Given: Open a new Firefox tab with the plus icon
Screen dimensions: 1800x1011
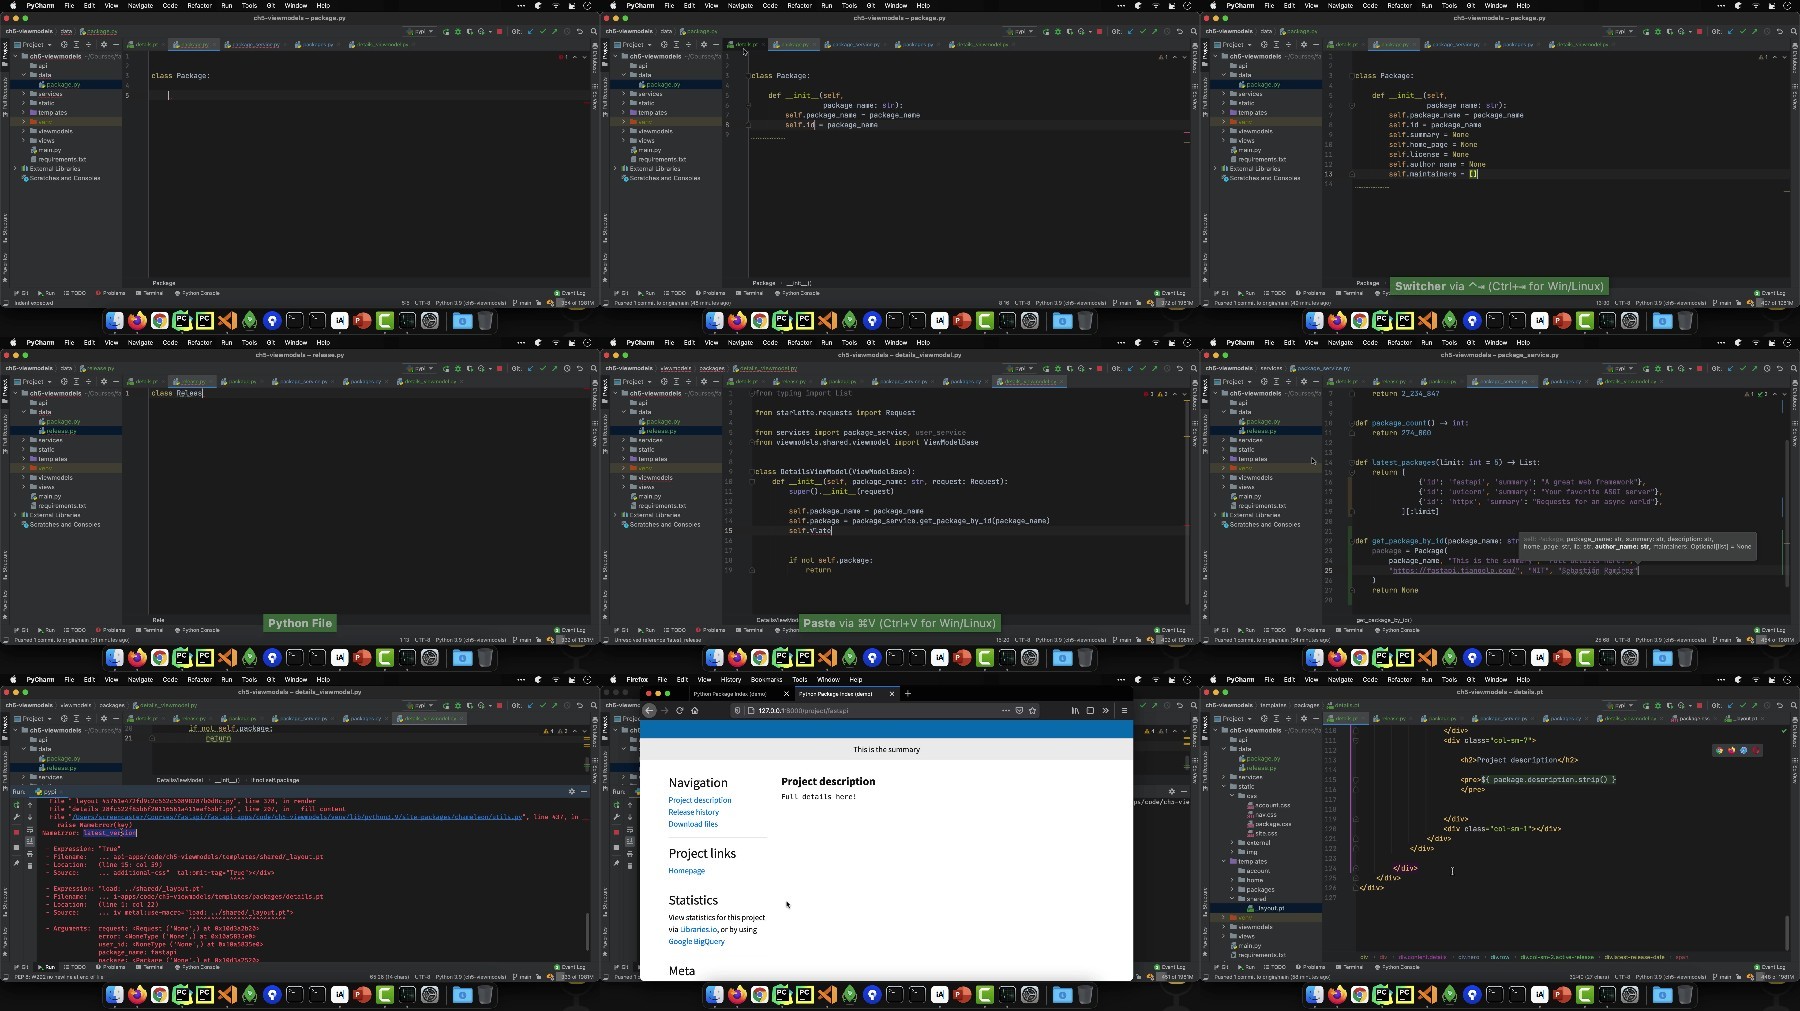Looking at the screenshot, I should pos(908,693).
